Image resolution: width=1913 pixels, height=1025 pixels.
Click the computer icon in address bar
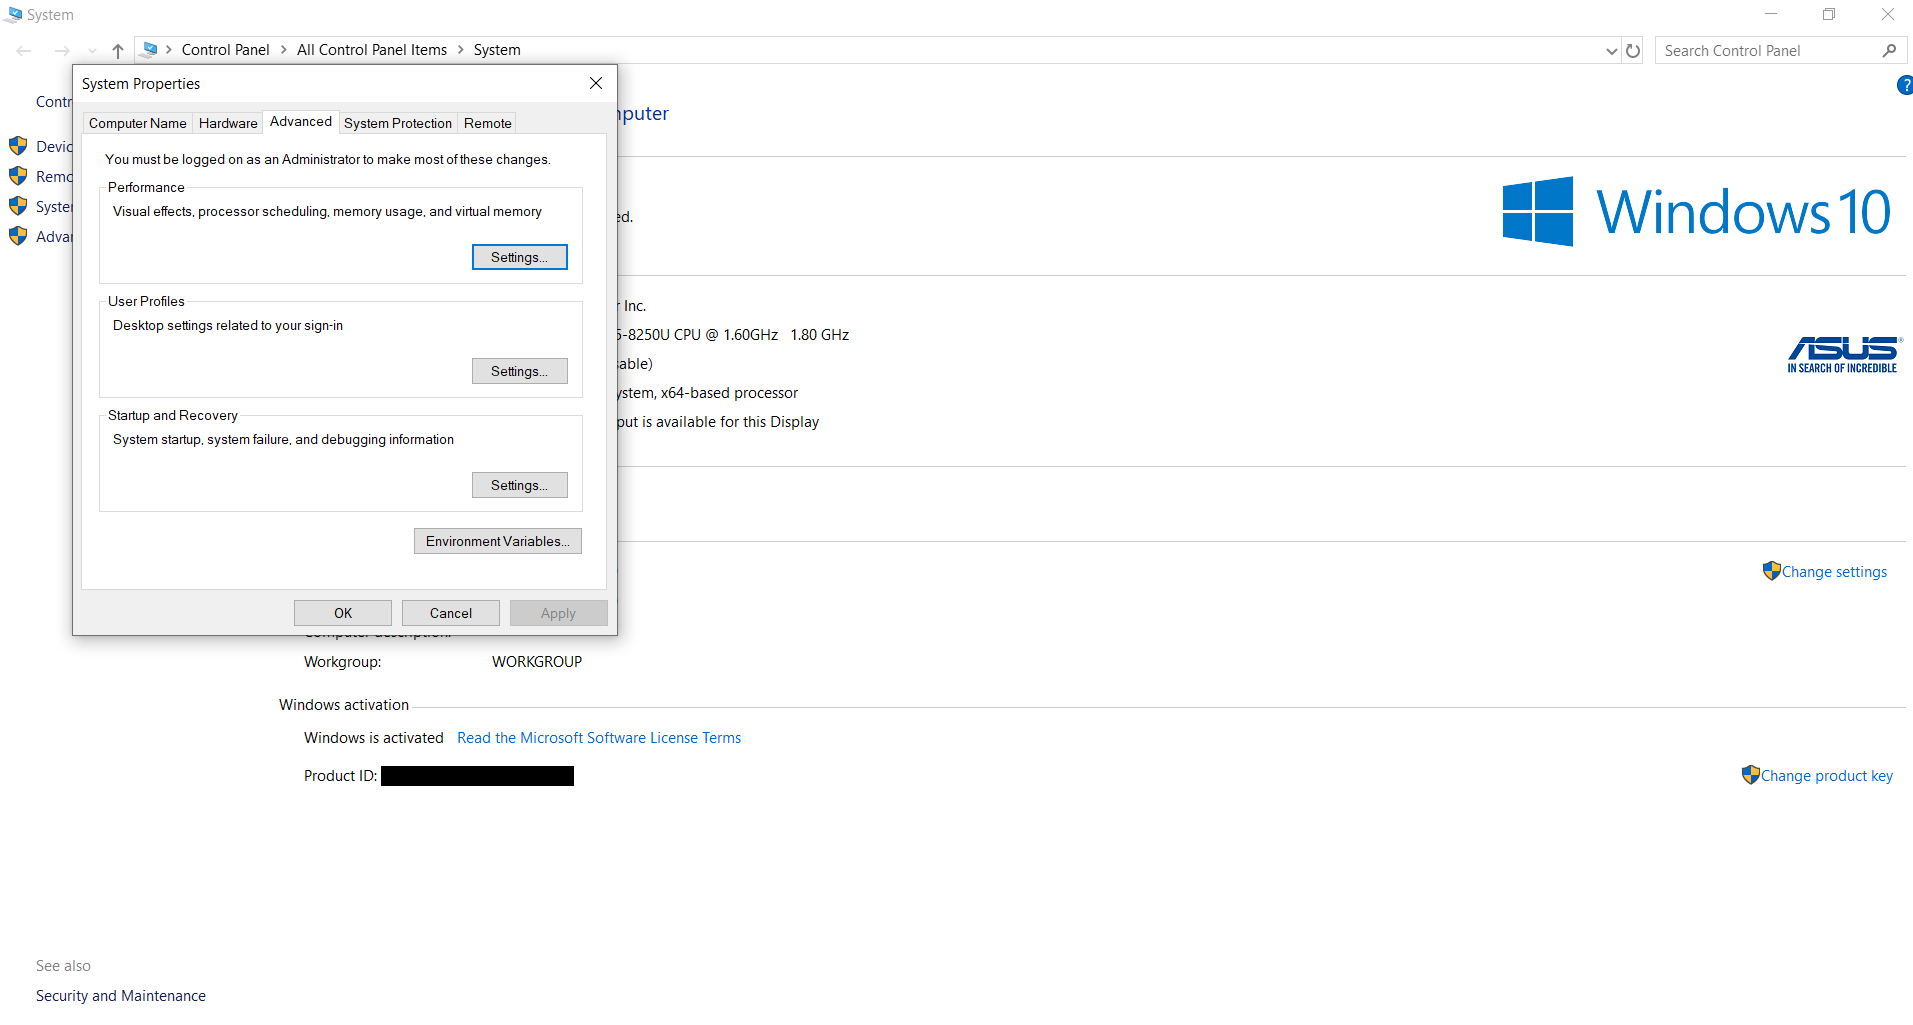click(150, 49)
